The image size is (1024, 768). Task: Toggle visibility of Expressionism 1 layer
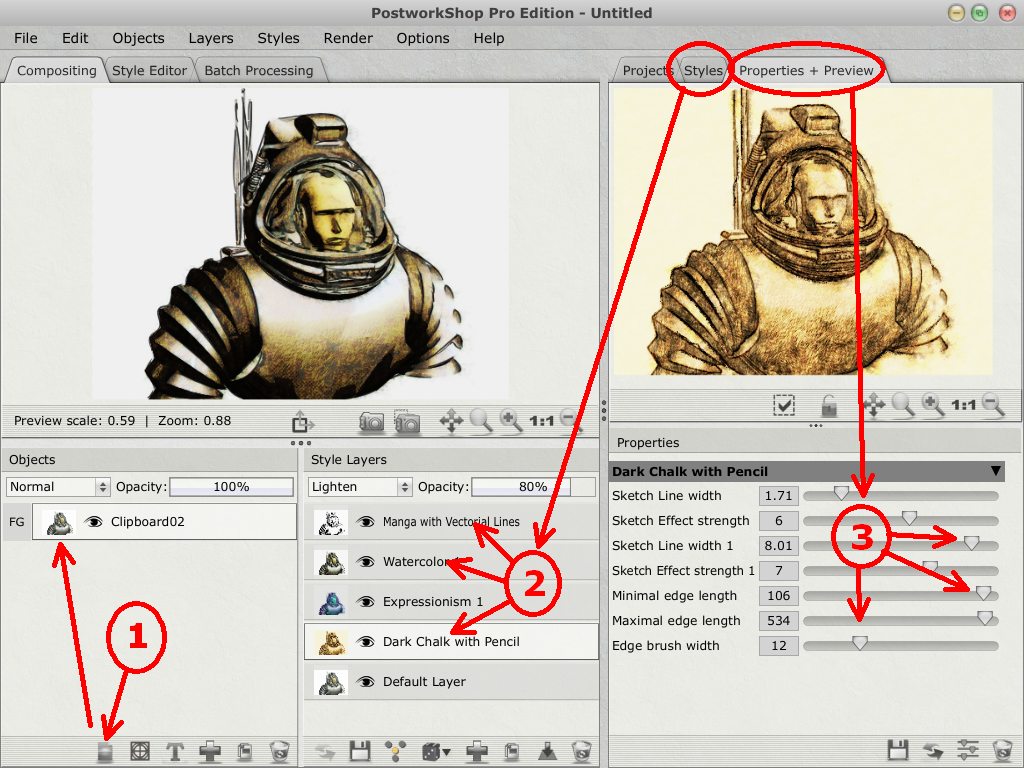366,602
